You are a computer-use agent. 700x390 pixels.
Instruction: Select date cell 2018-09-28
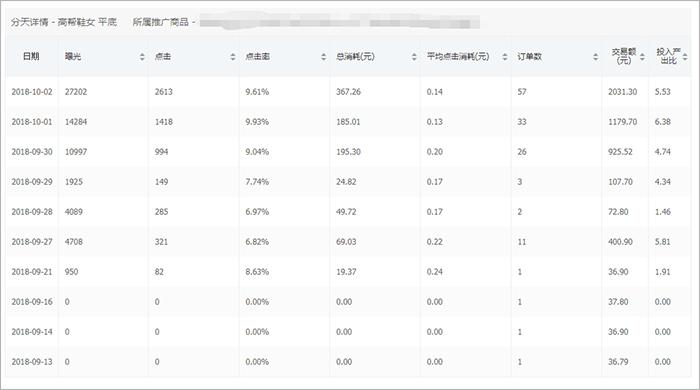click(x=32, y=212)
